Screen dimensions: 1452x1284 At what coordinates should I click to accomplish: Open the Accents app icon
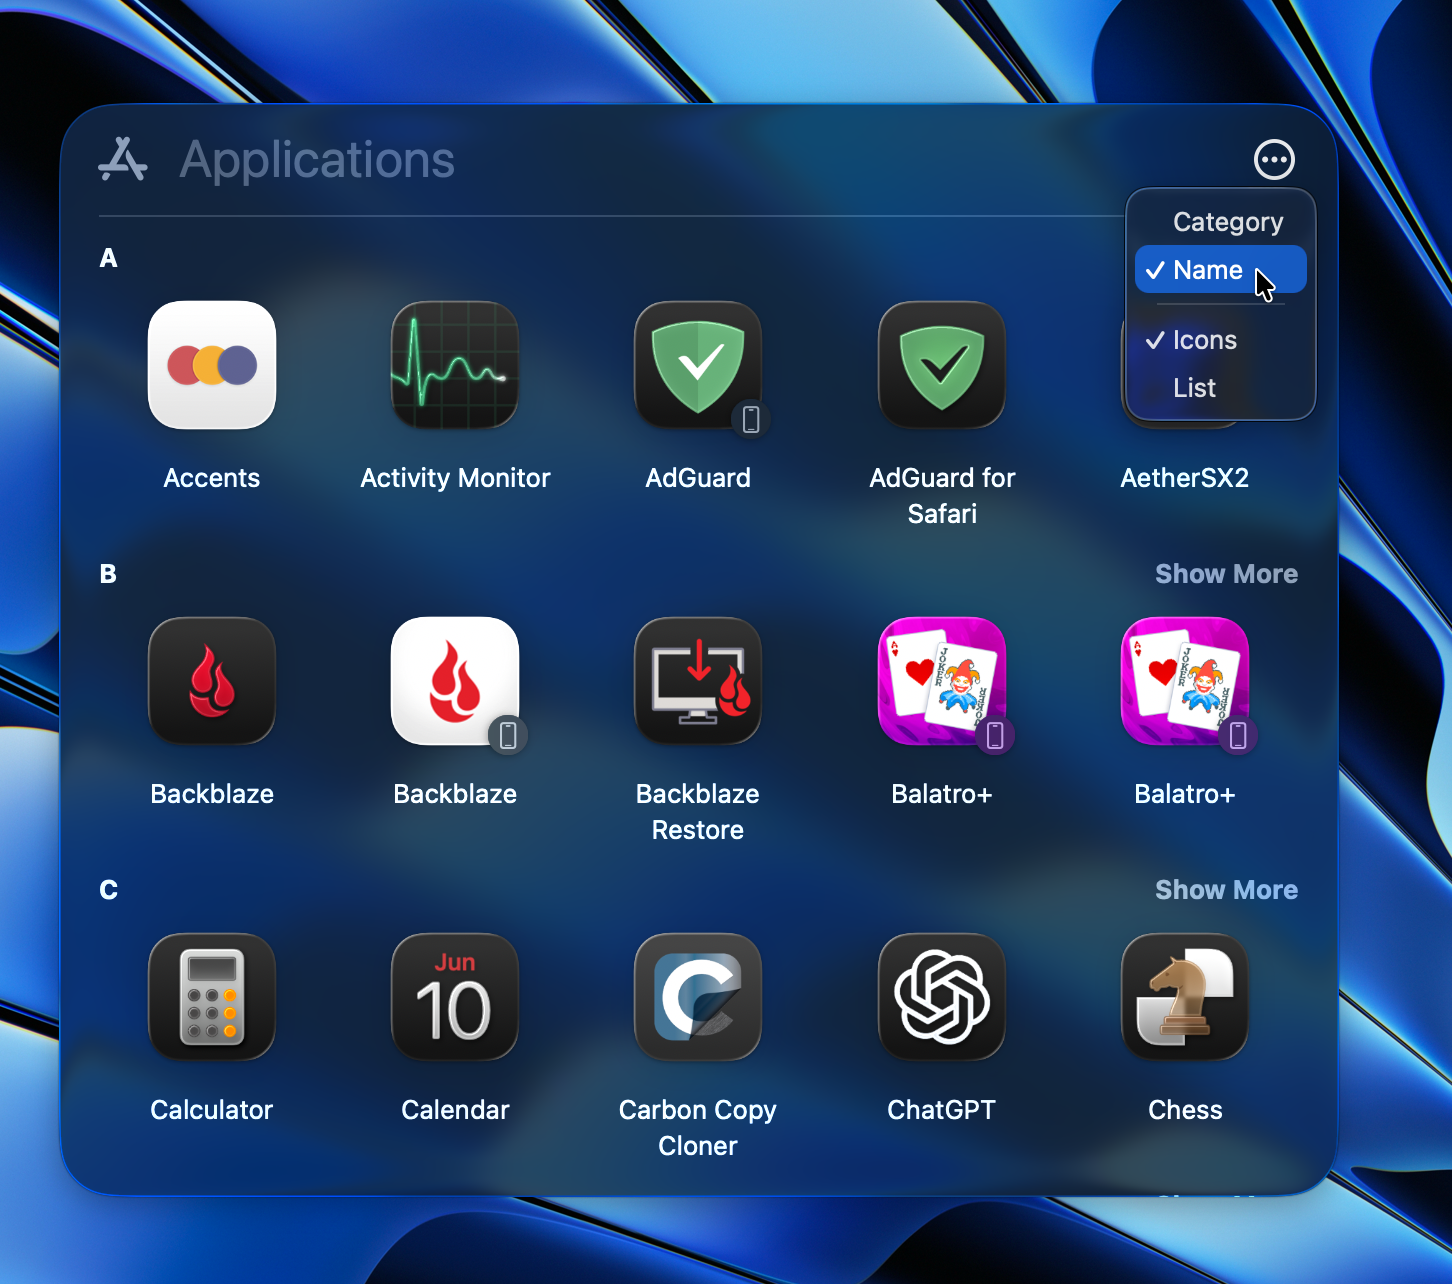pos(212,365)
